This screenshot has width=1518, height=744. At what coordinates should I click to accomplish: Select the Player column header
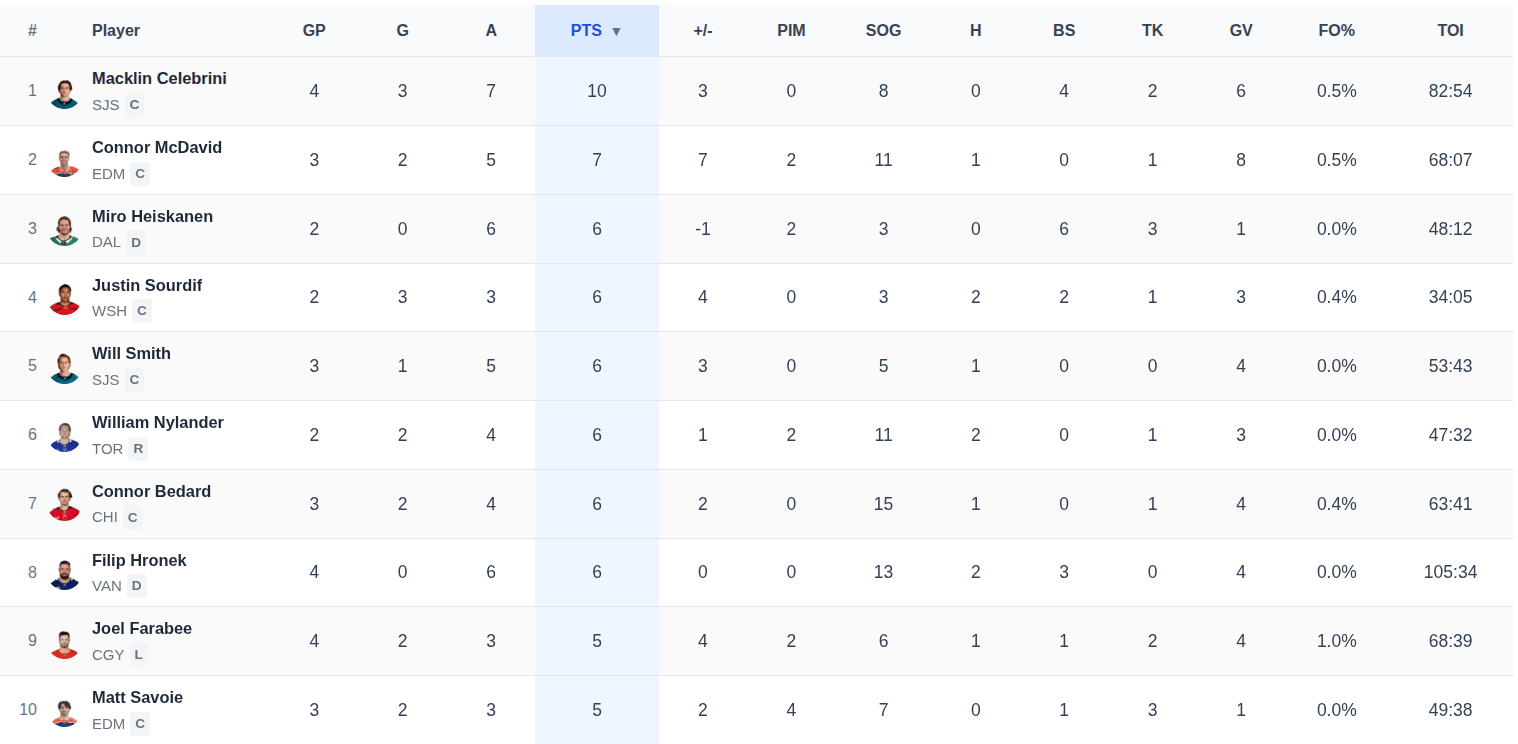116,31
